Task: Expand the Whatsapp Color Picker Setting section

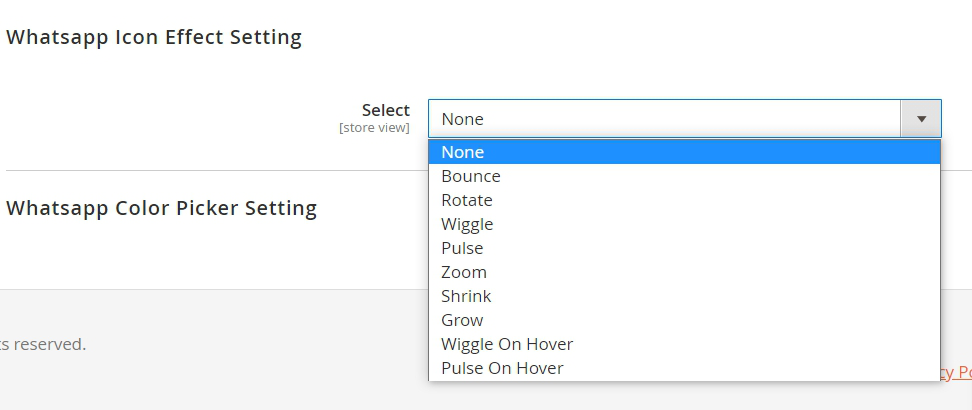Action: (x=162, y=208)
